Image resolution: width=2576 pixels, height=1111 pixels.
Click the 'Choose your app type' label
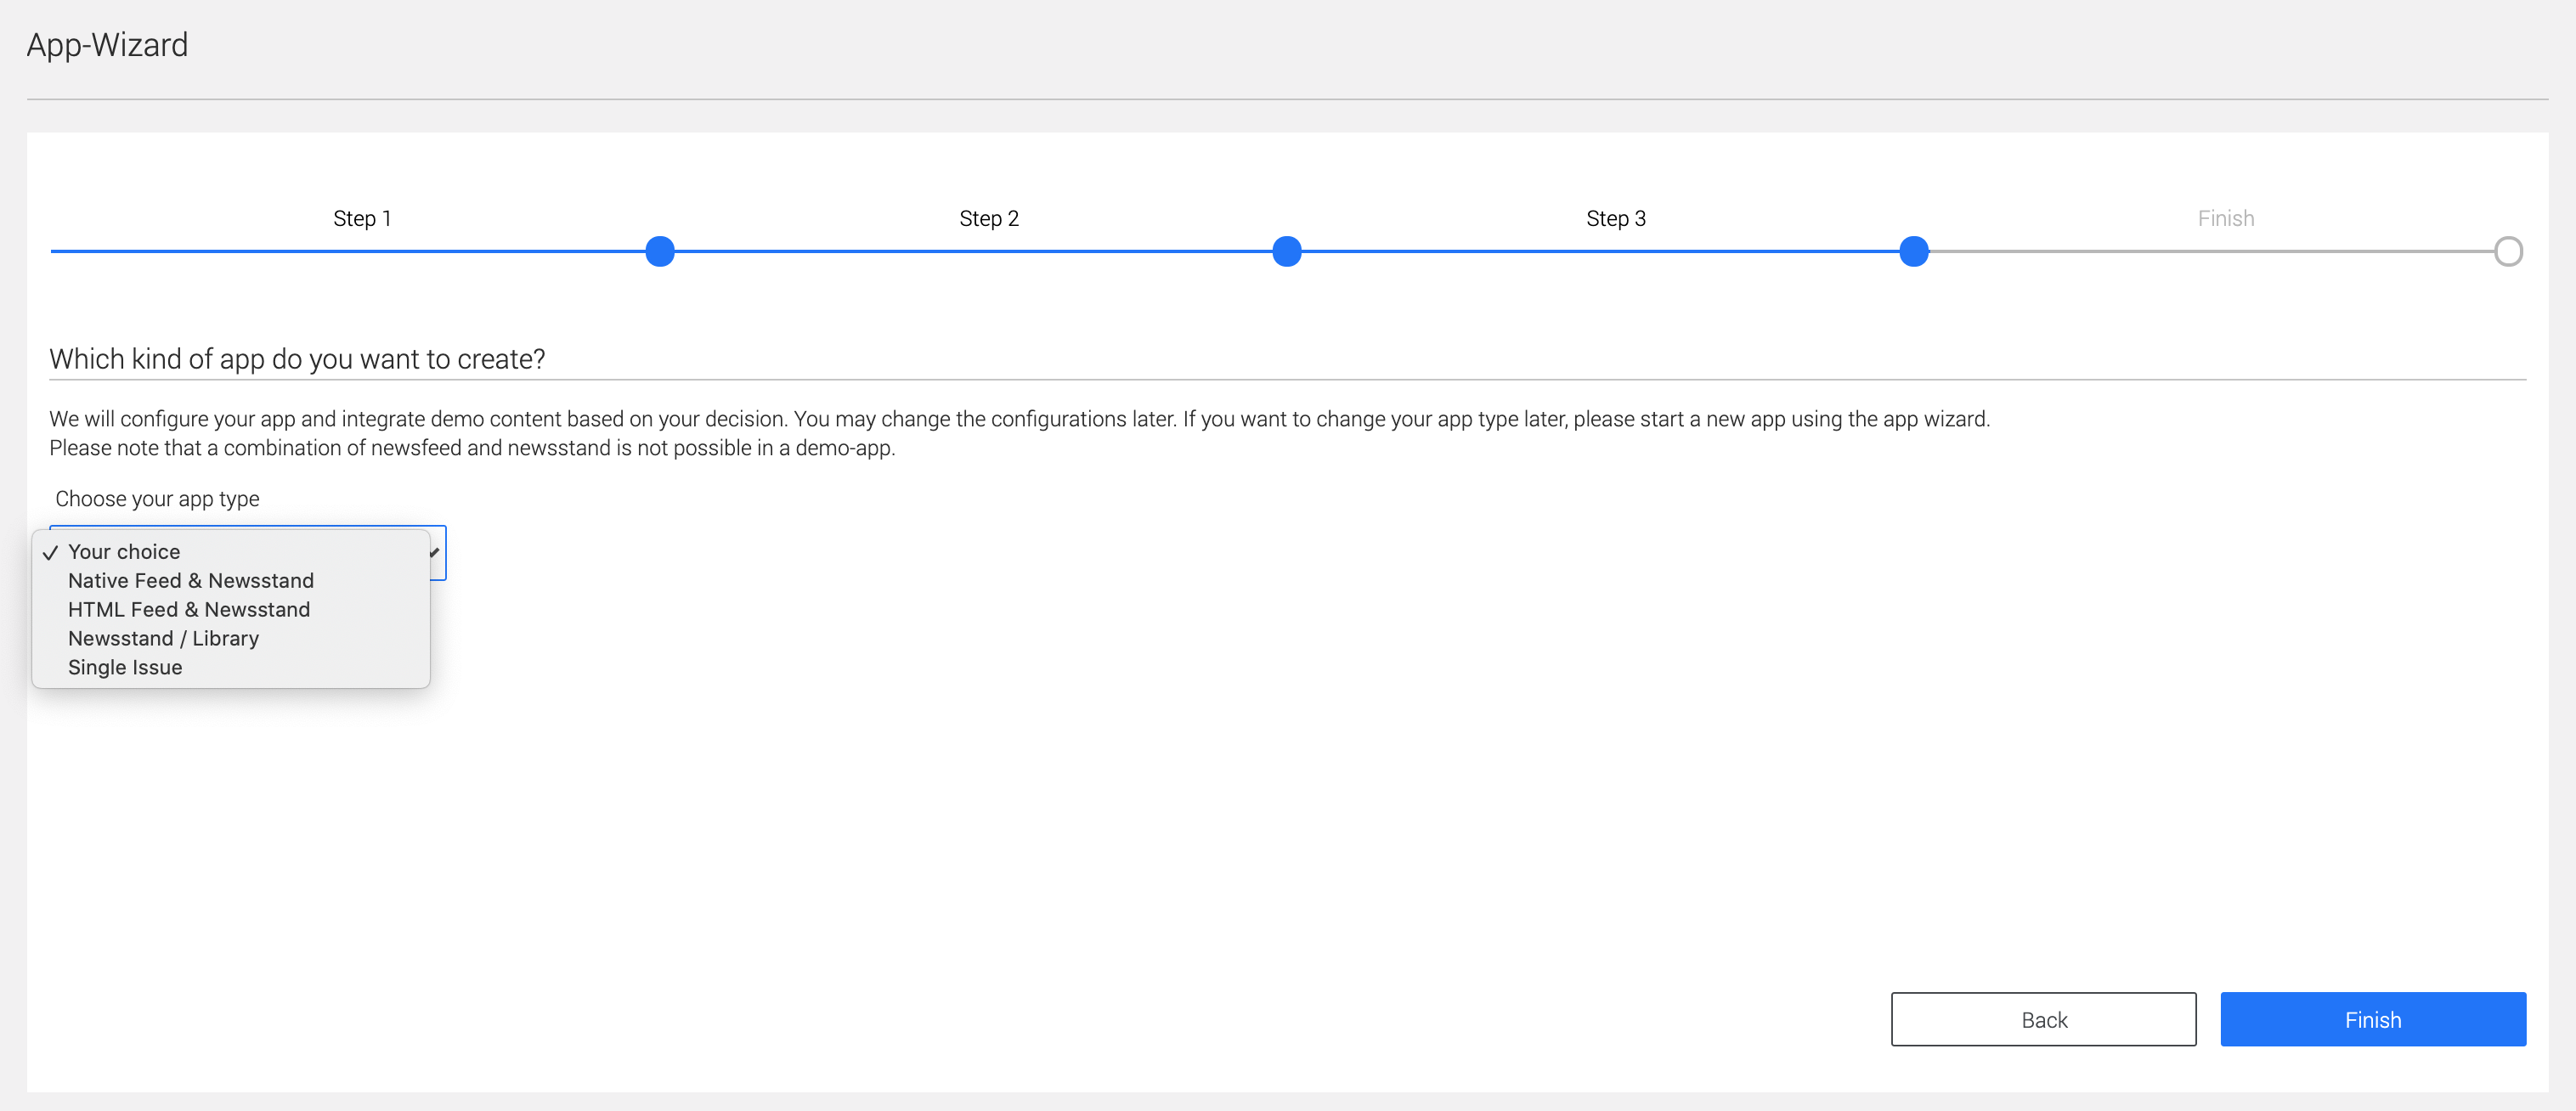point(157,499)
